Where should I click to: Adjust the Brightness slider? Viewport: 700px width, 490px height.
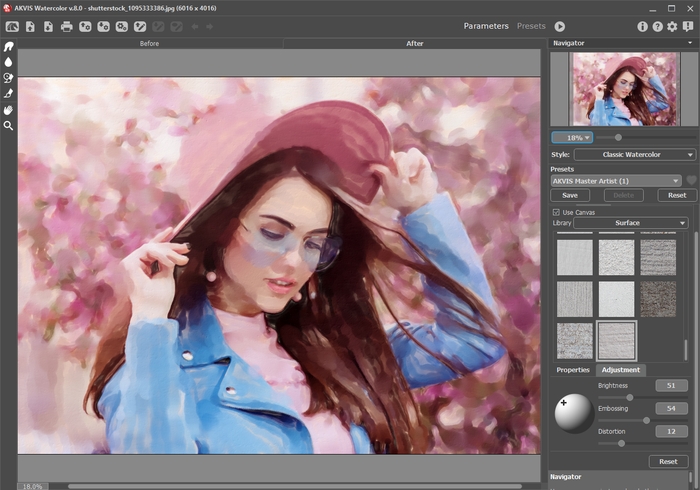pyautogui.click(x=629, y=397)
